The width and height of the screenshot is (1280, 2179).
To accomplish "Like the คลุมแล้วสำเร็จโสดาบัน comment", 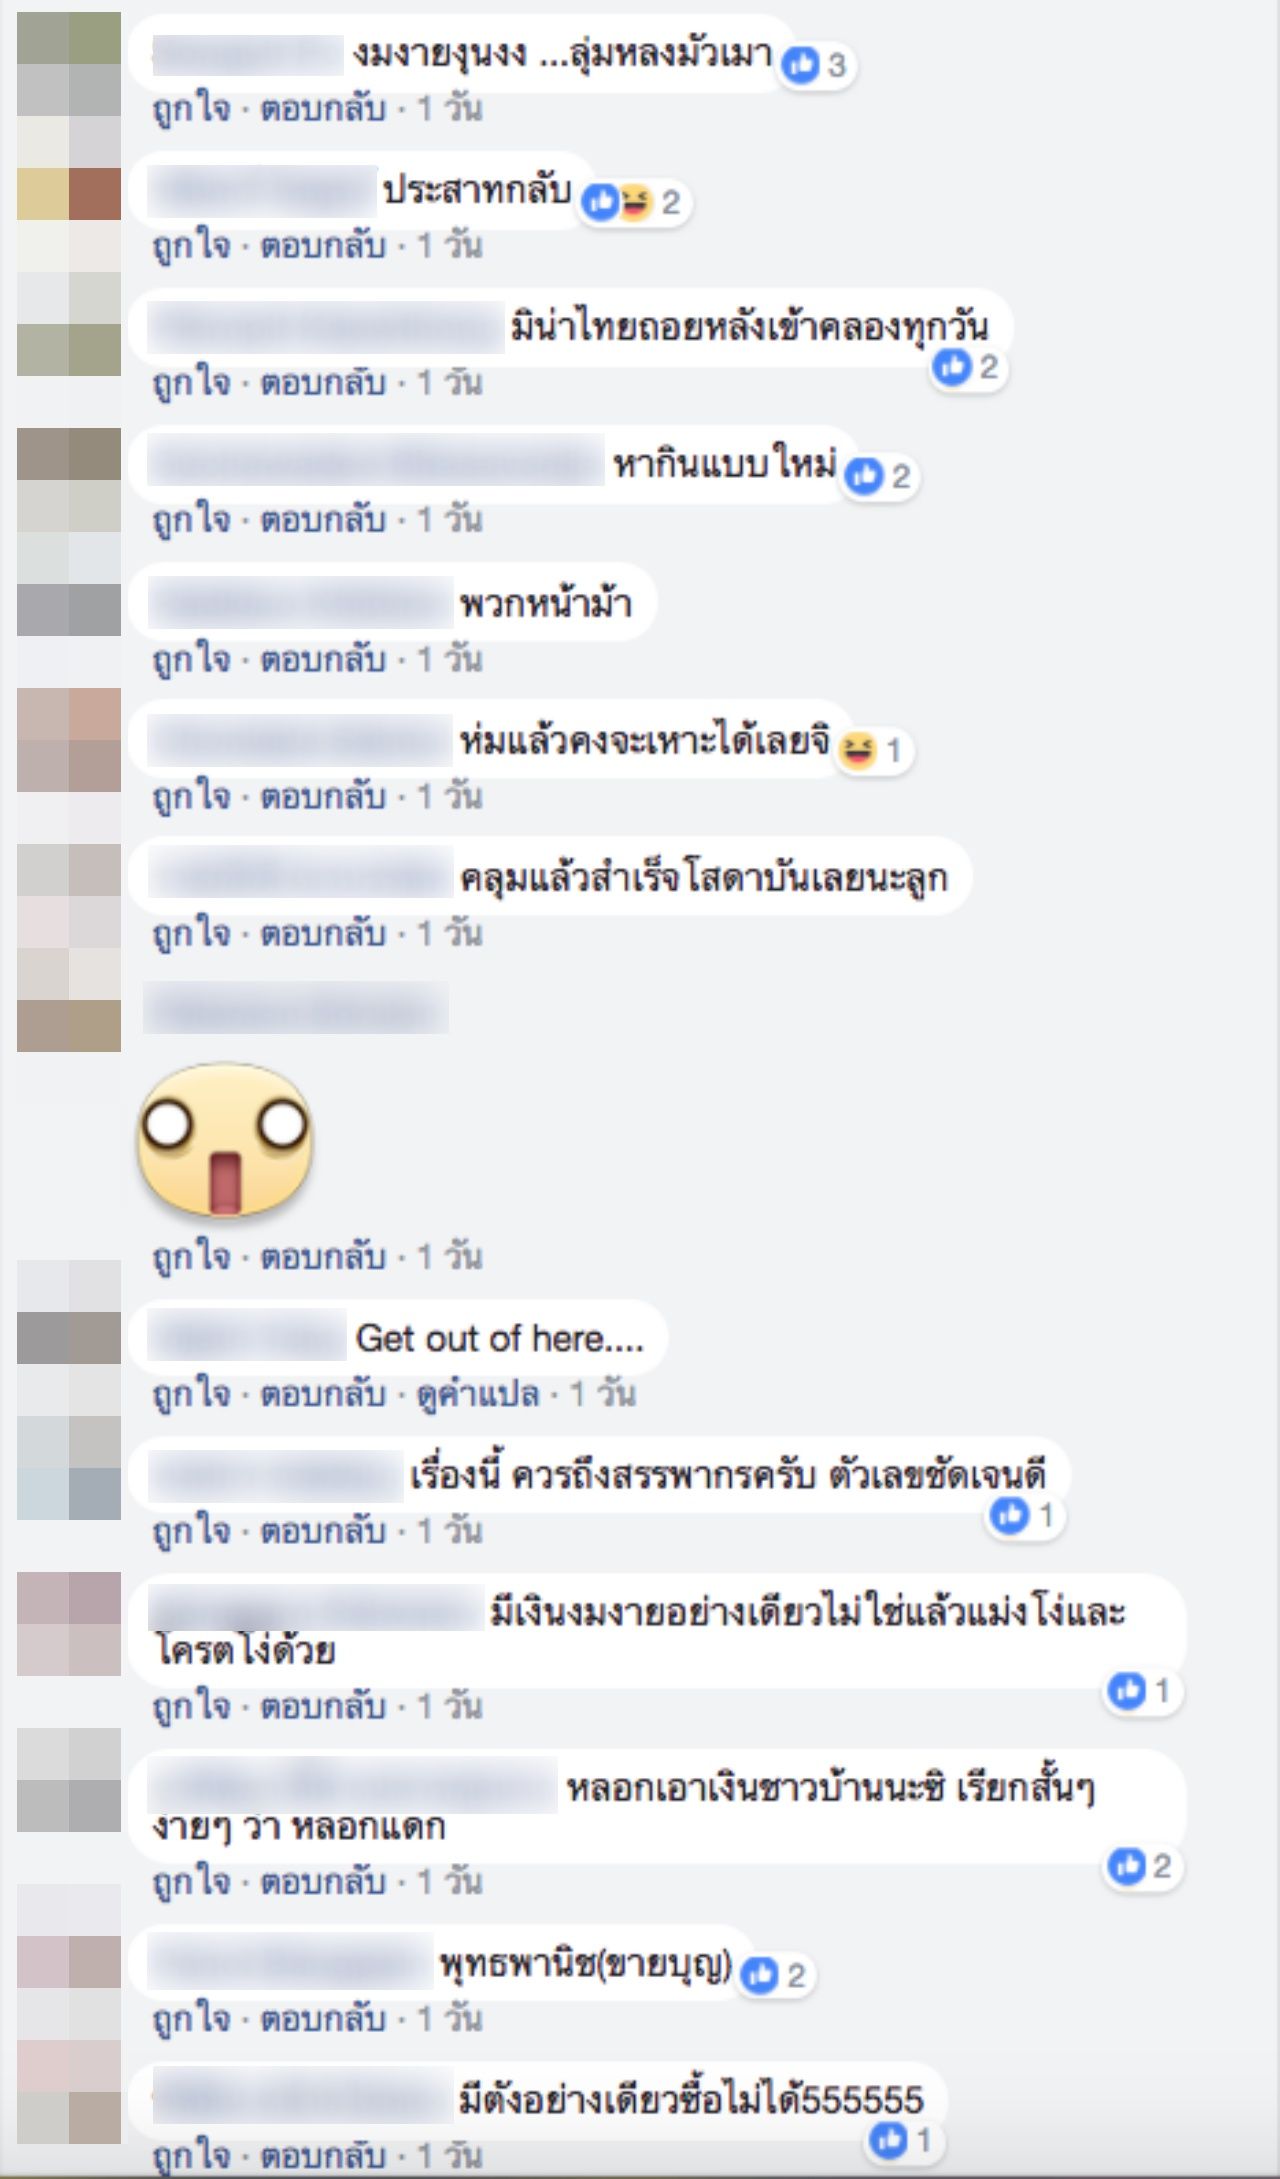I will pos(192,933).
